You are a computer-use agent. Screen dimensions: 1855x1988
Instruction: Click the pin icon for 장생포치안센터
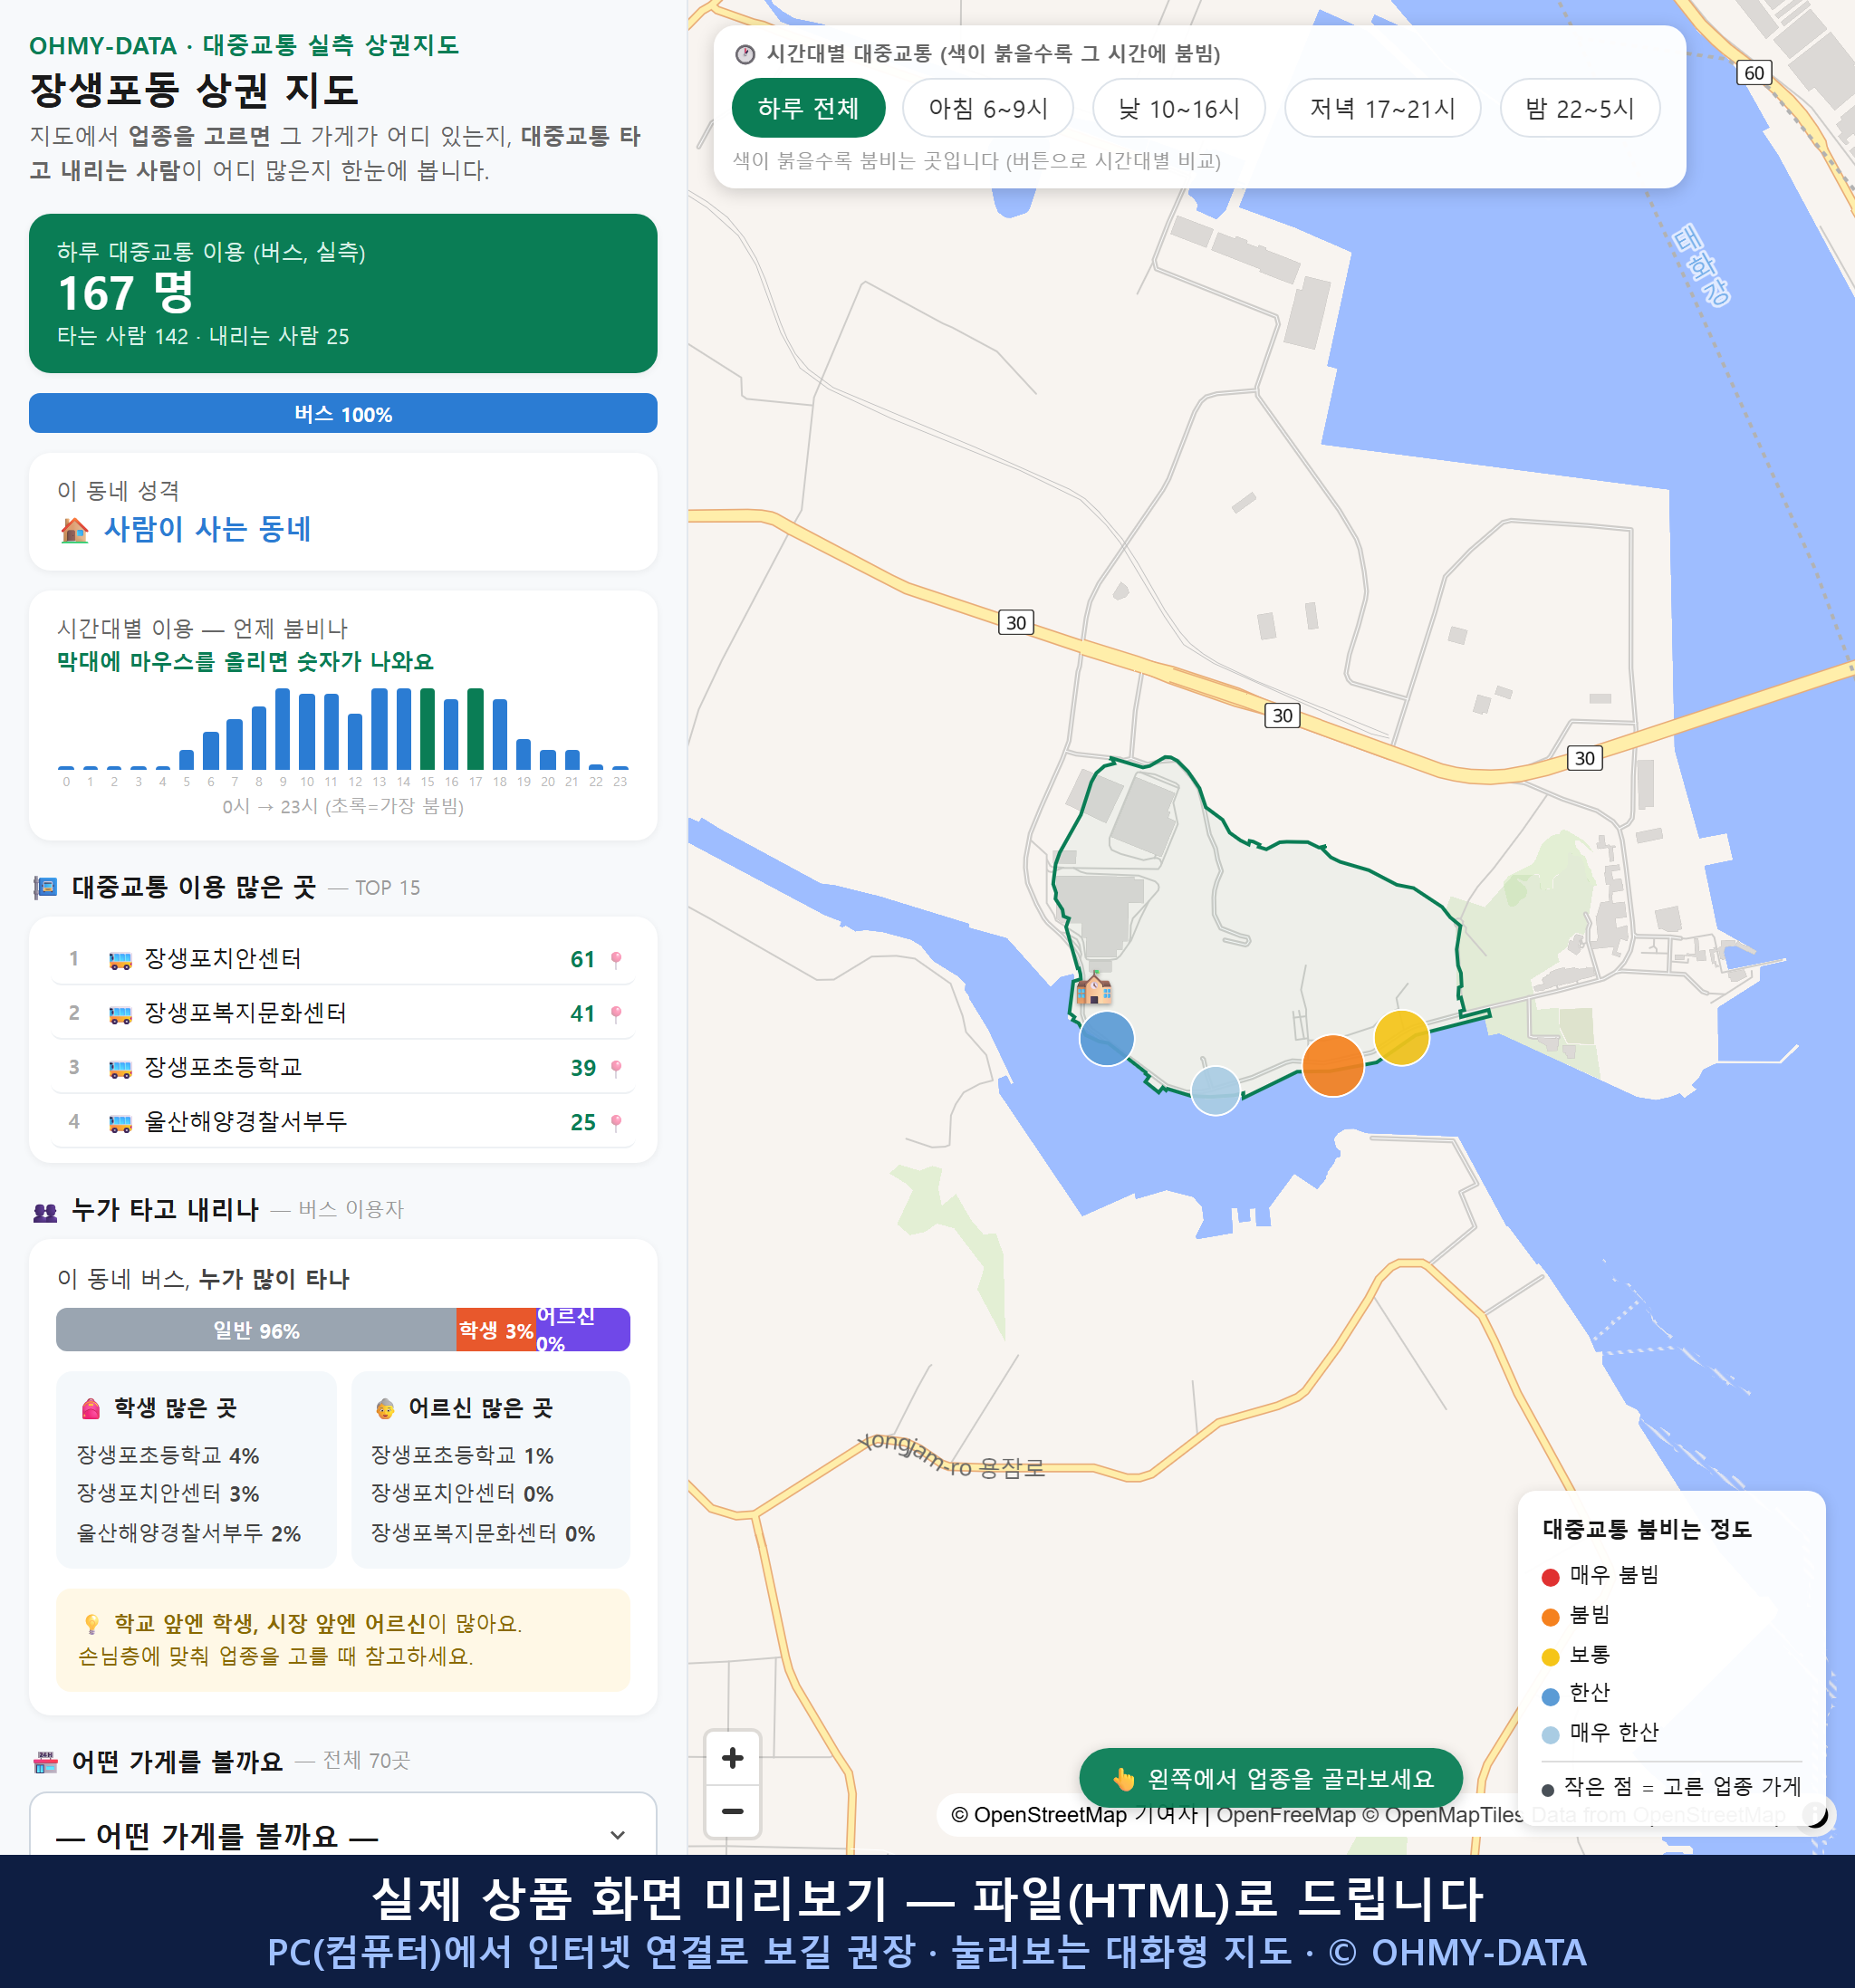(616, 959)
